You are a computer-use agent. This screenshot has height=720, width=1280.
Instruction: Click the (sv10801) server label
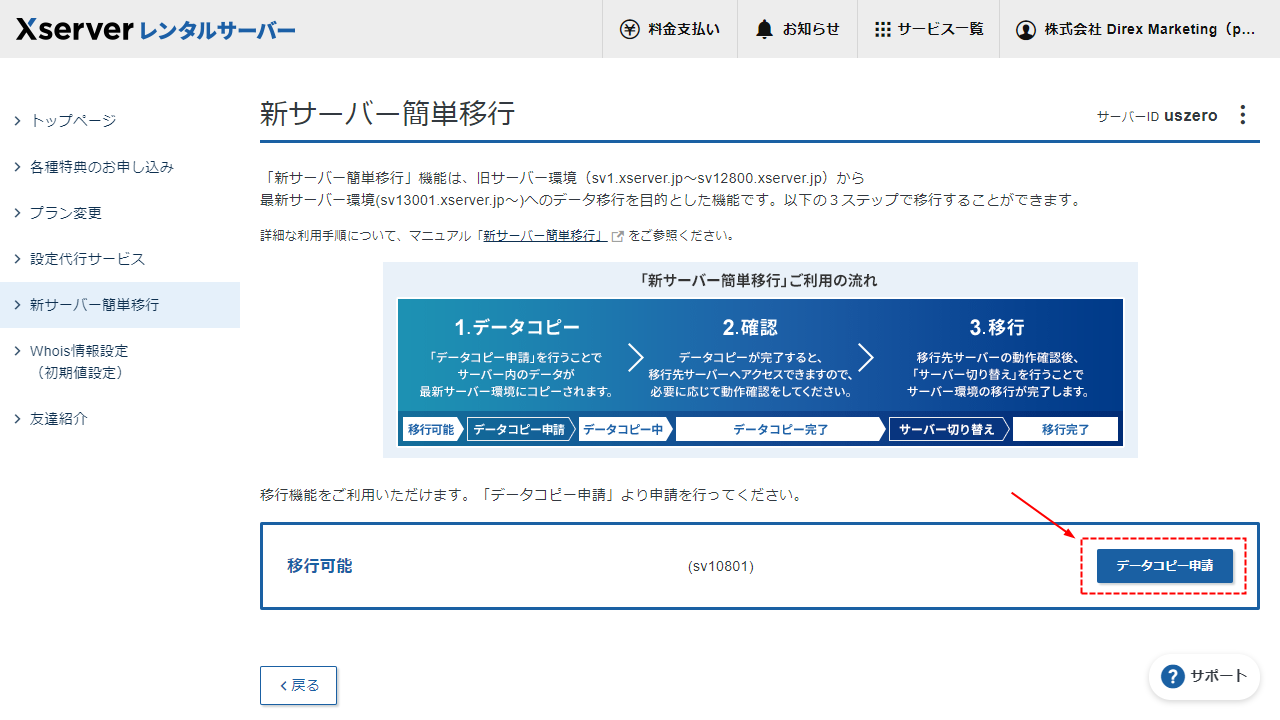[x=721, y=567]
